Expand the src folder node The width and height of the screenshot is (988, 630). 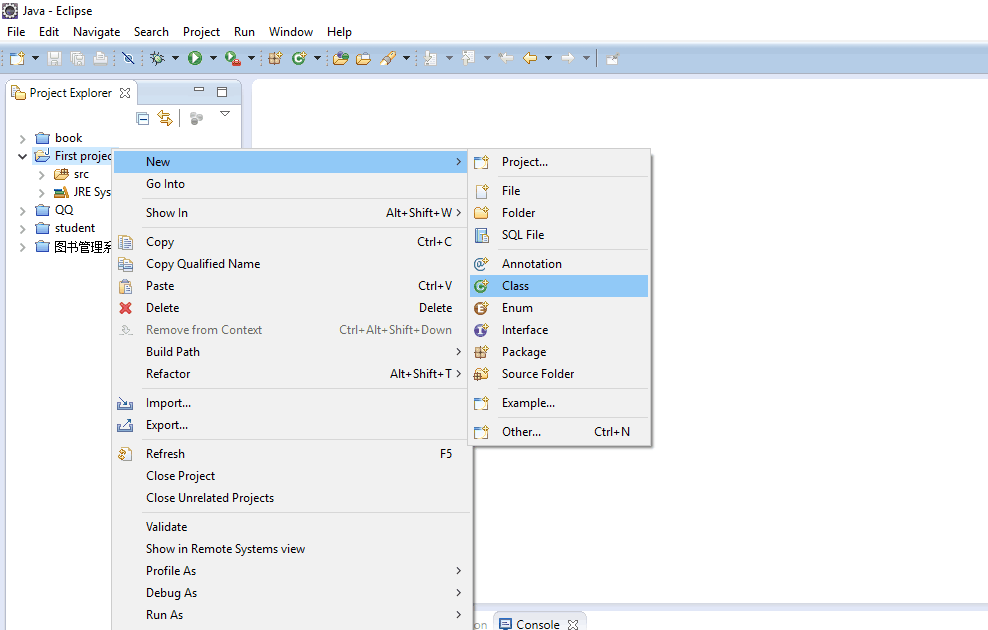tap(42, 175)
